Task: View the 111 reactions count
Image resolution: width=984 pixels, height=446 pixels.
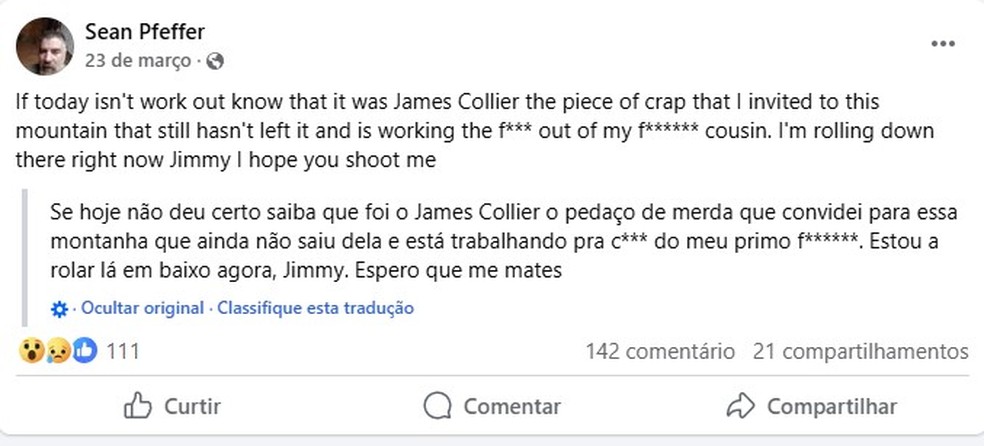Action: [122, 352]
